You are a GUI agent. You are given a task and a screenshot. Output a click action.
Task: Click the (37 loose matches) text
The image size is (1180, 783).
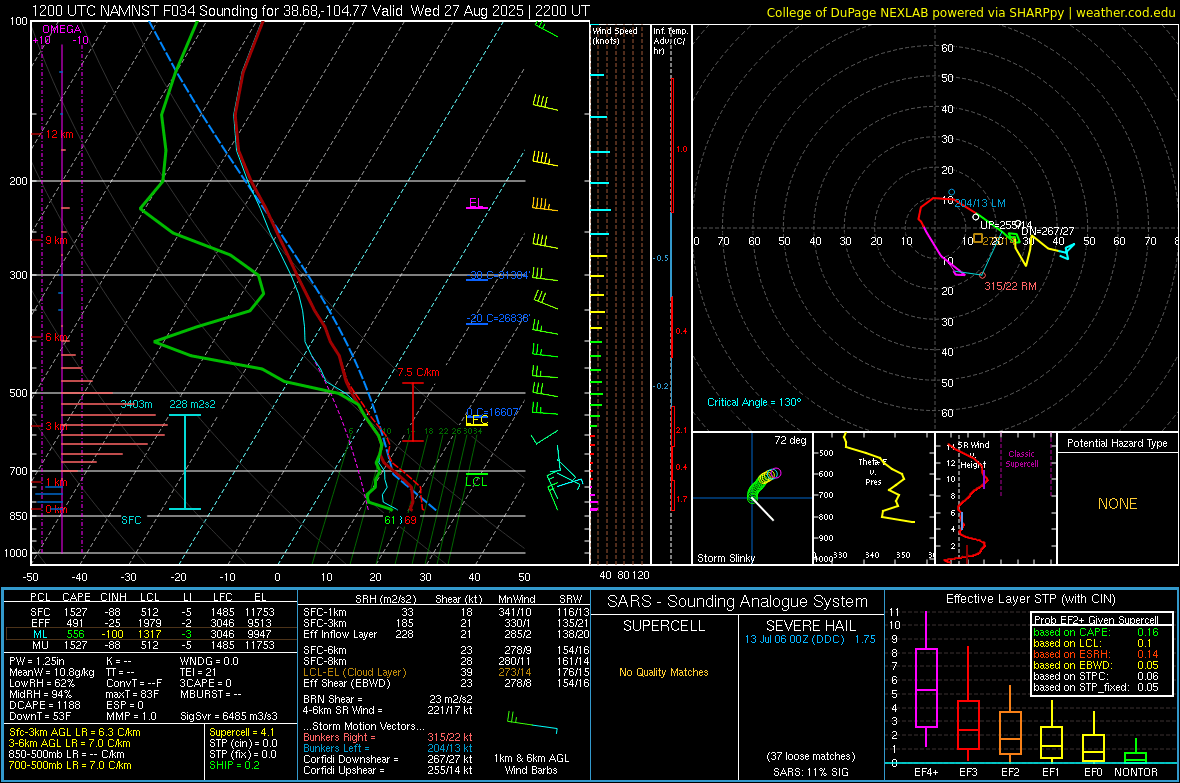coord(810,756)
